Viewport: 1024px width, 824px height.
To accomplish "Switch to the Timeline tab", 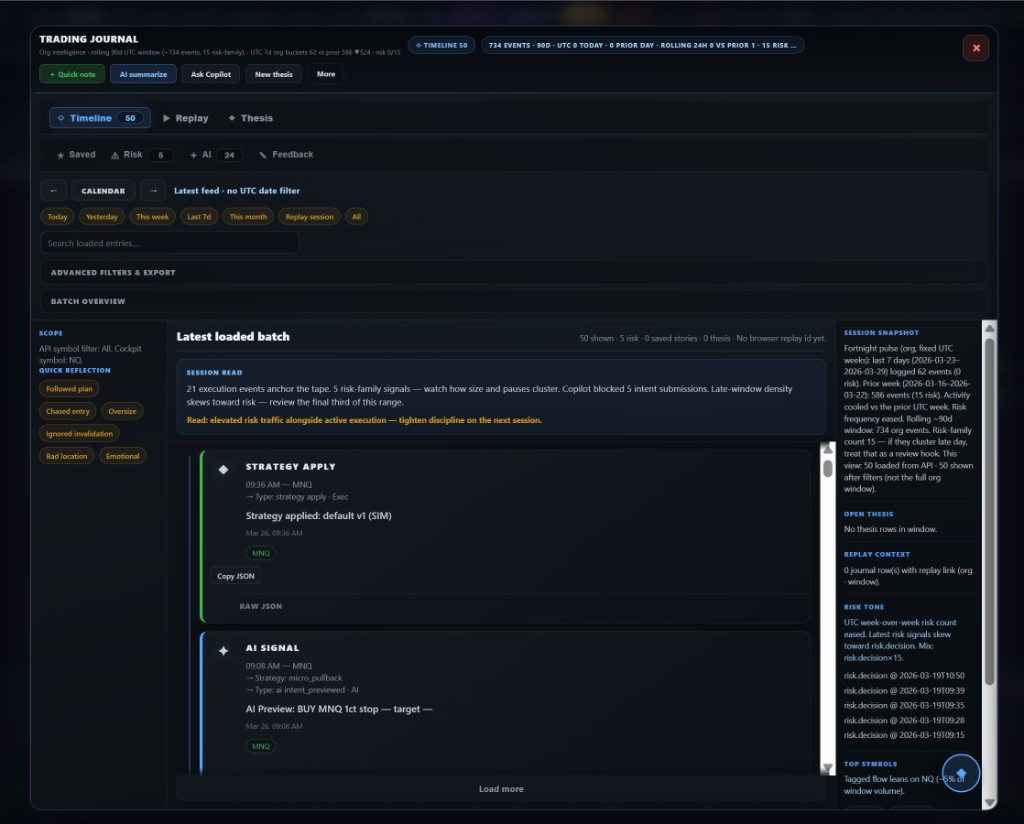I will 100,118.
